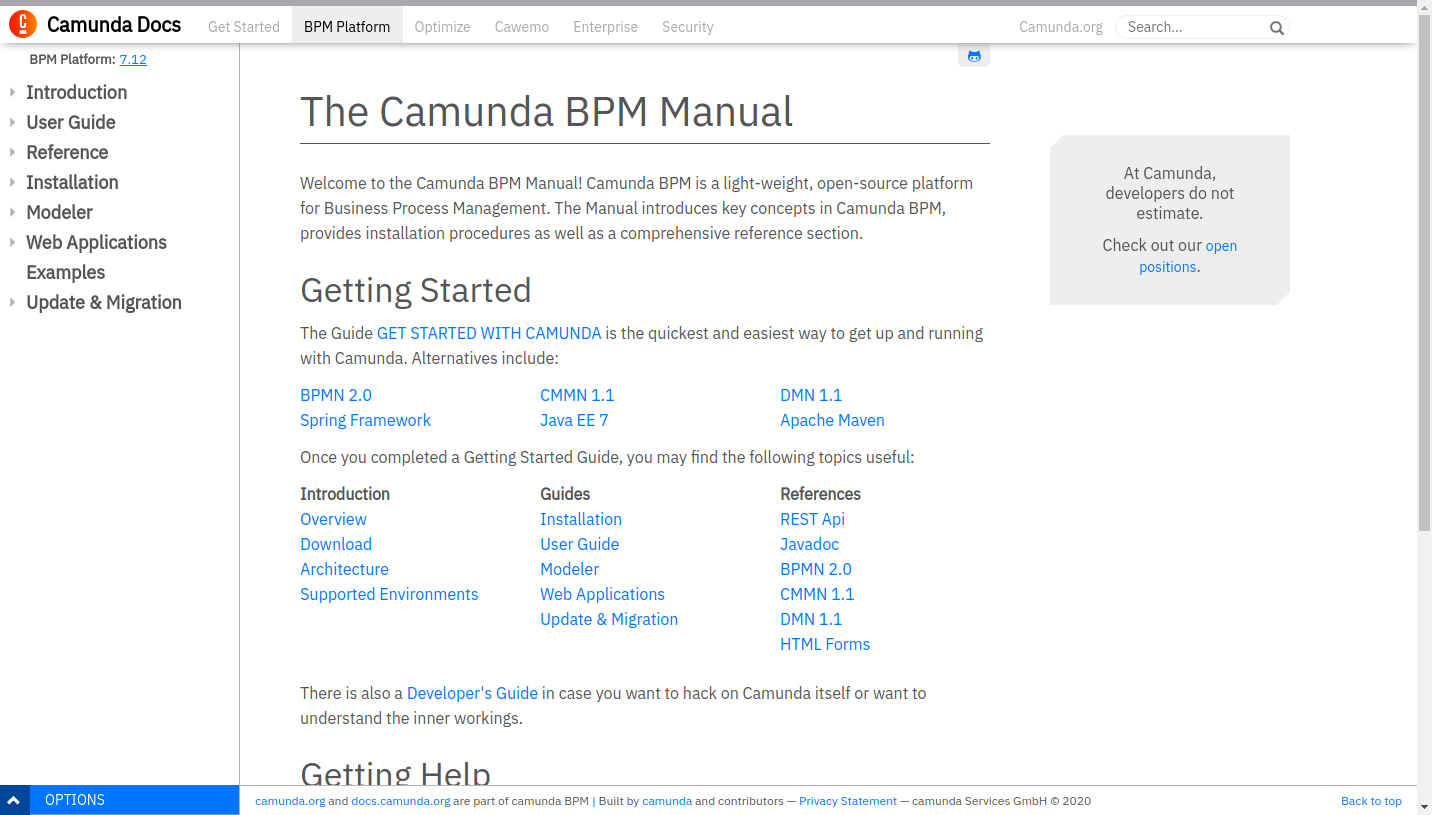Image resolution: width=1432 pixels, height=815 pixels.
Task: Open Installation in the sidebar
Action: tap(72, 182)
